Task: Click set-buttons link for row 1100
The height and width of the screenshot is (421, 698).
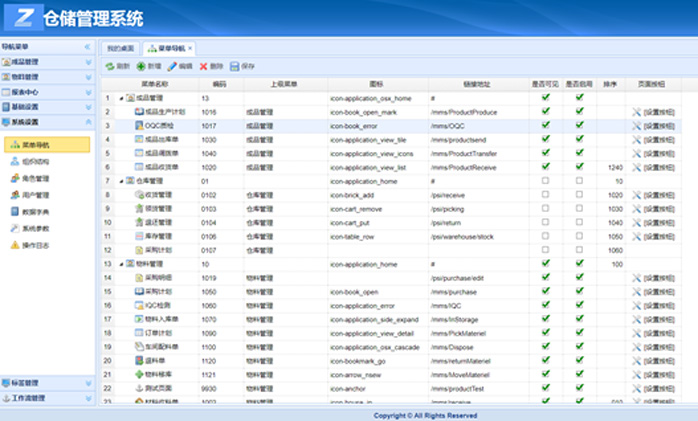Action: click(659, 347)
